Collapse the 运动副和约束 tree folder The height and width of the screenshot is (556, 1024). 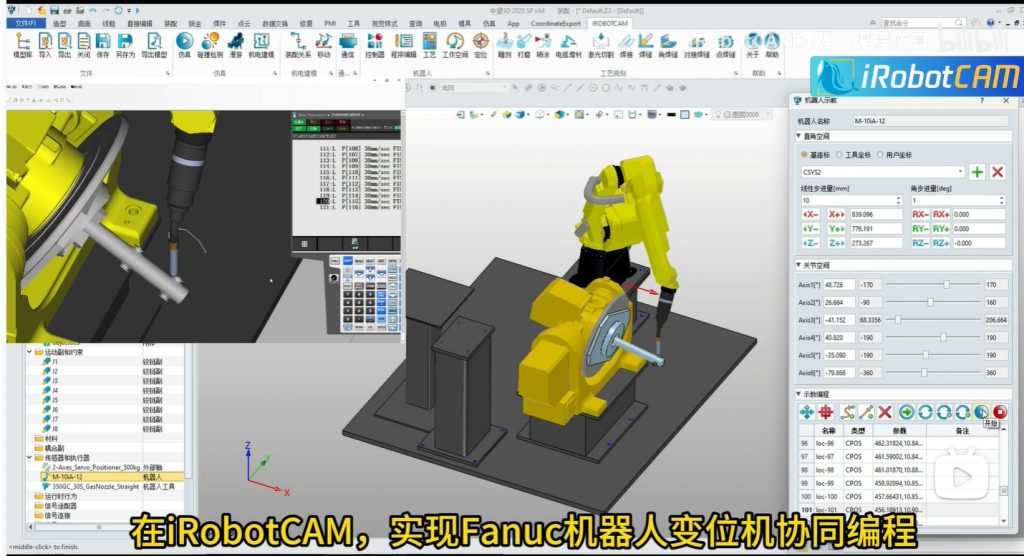pos(38,352)
